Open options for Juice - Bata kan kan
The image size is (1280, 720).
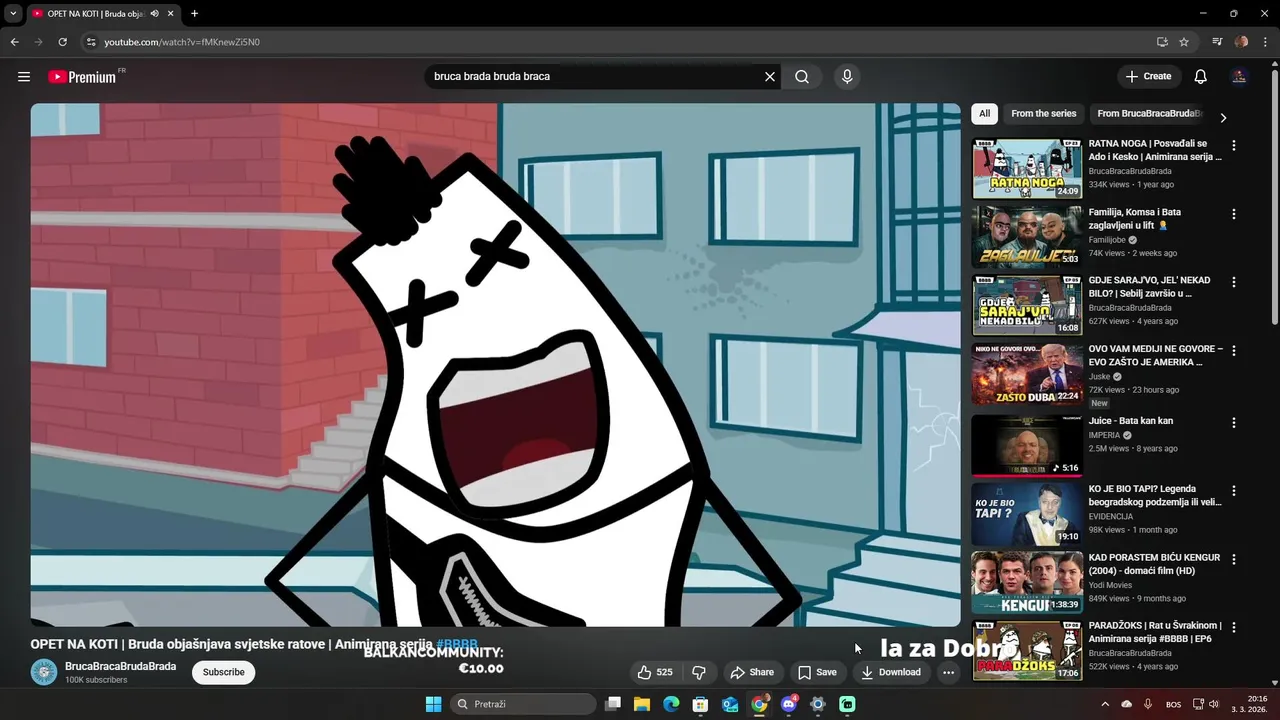pos(1233,422)
